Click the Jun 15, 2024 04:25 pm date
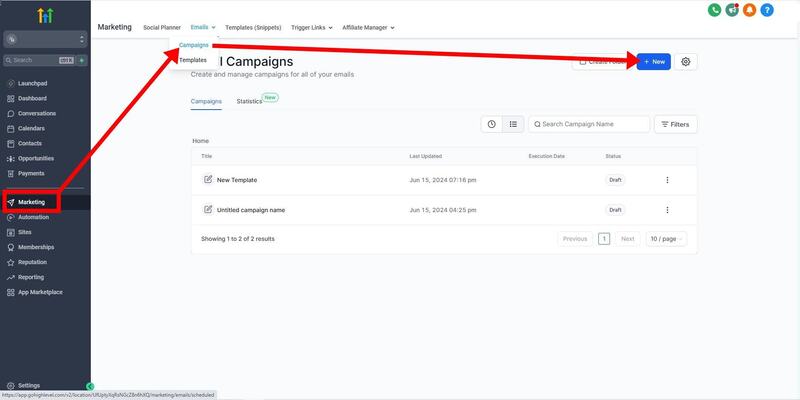The image size is (800, 400). click(x=443, y=210)
